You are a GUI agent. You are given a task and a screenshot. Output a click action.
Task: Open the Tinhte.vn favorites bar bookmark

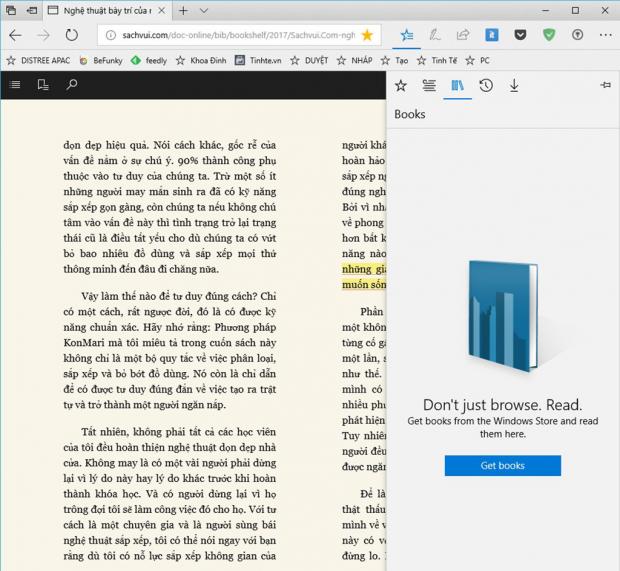(258, 60)
